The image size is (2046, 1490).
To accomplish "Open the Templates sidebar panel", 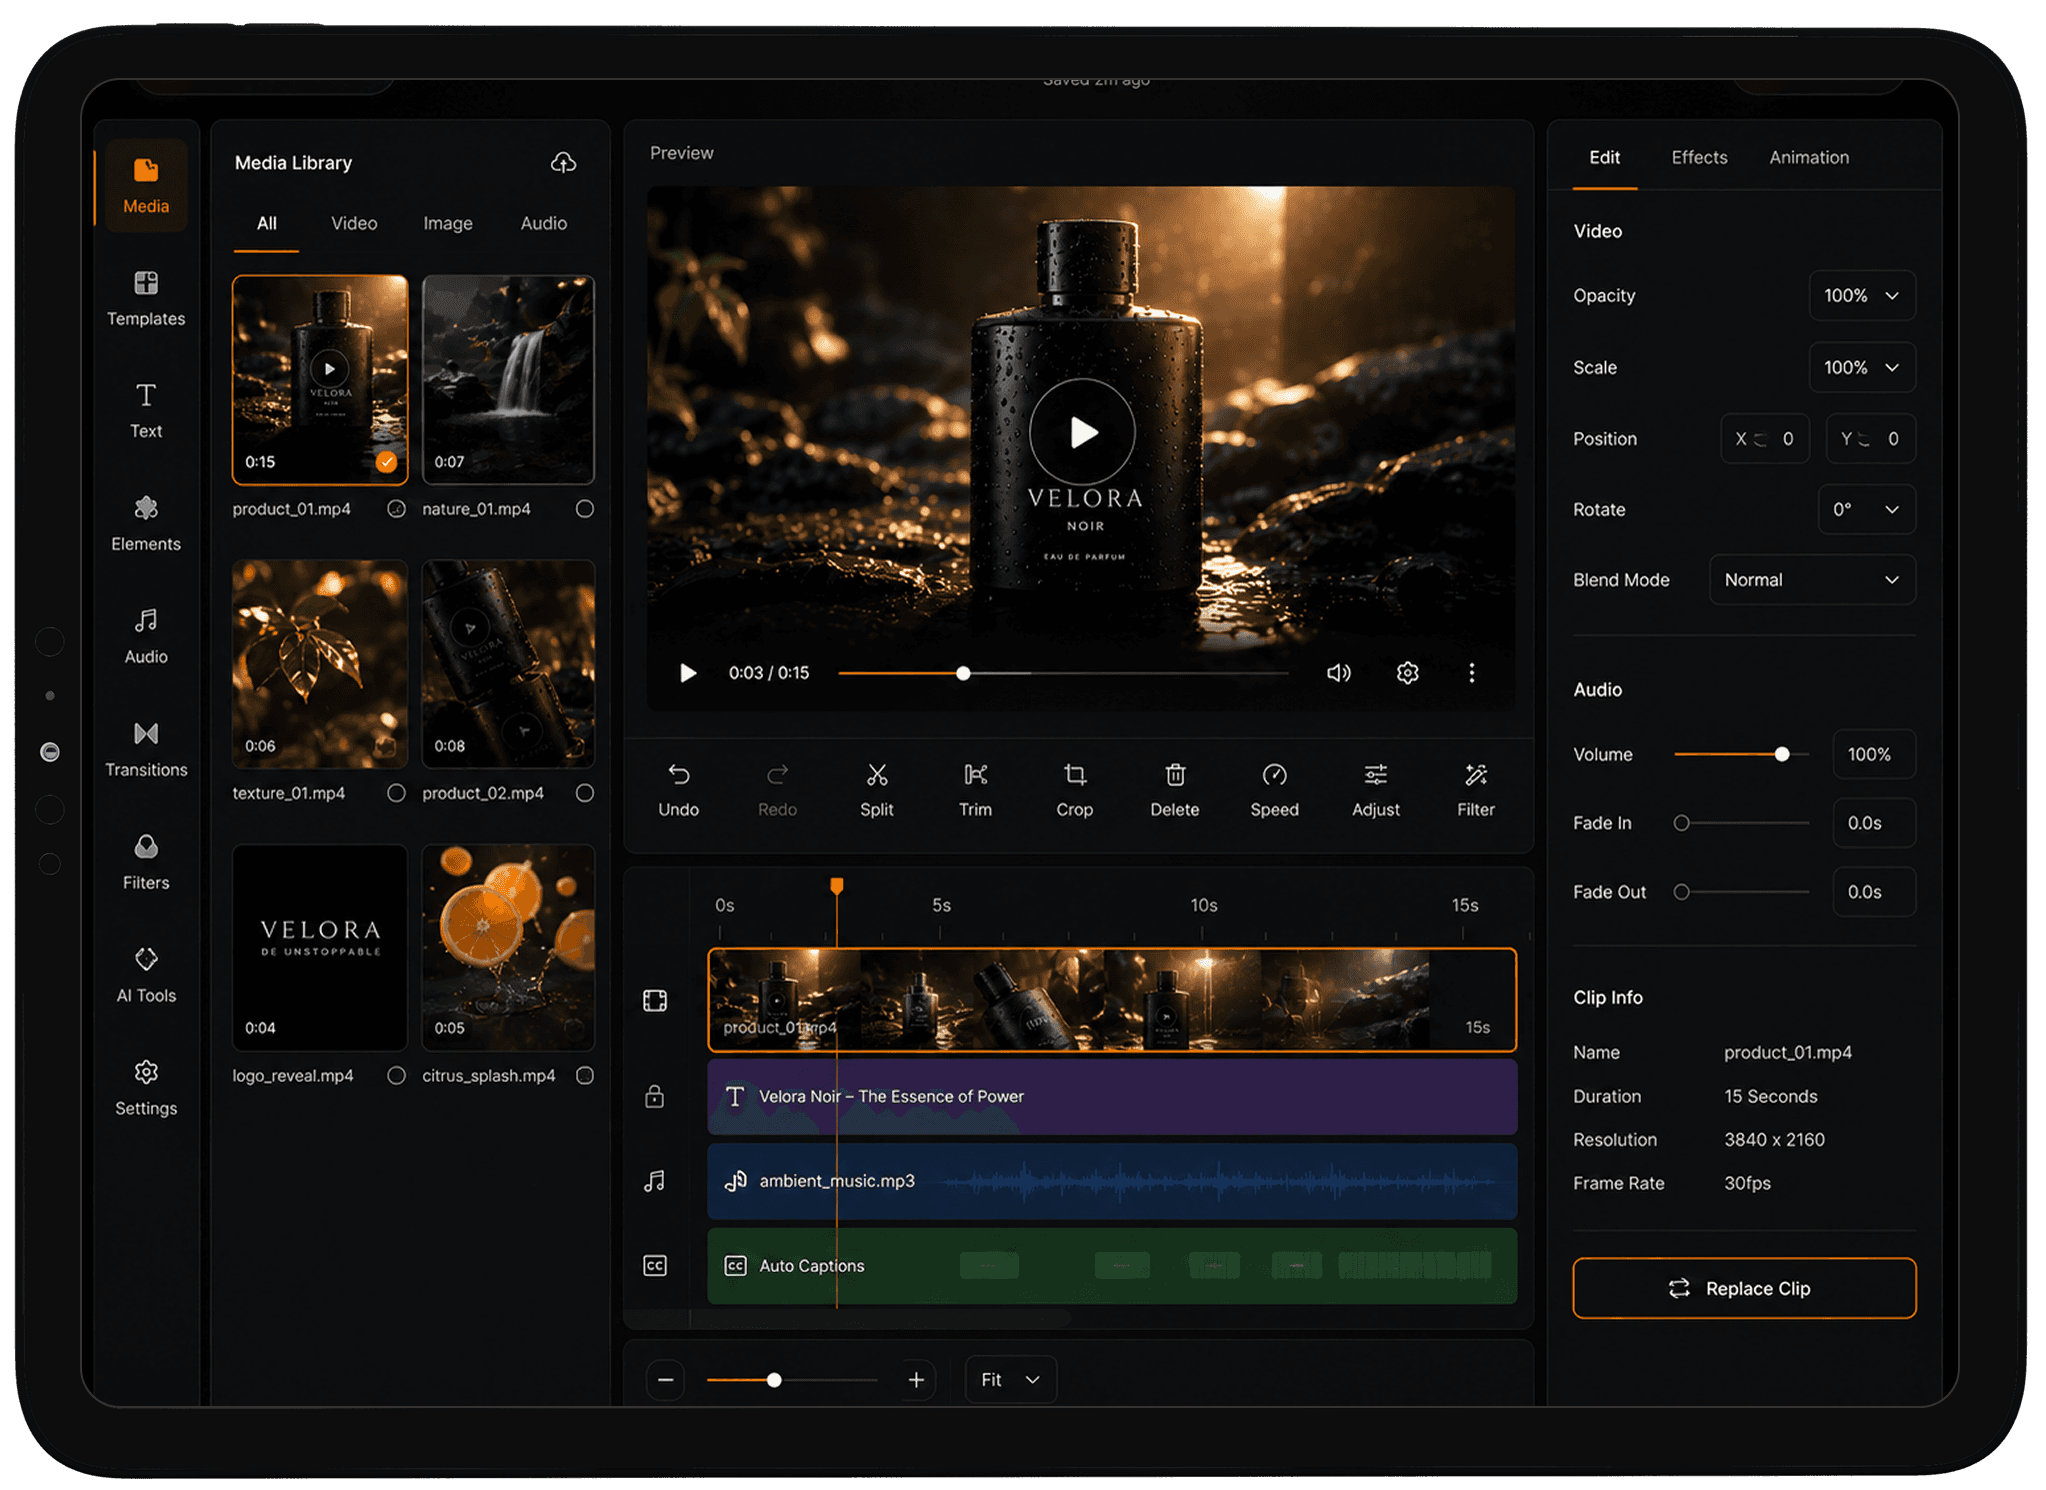I will pyautogui.click(x=146, y=298).
